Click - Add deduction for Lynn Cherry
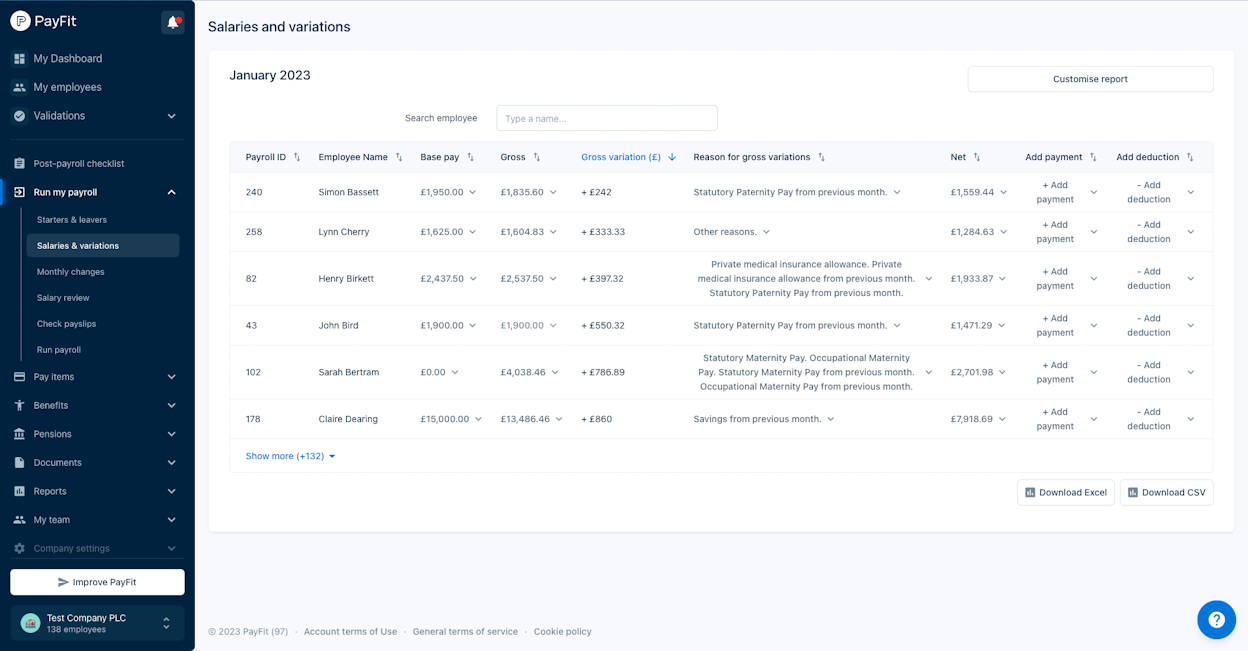 pos(1149,232)
